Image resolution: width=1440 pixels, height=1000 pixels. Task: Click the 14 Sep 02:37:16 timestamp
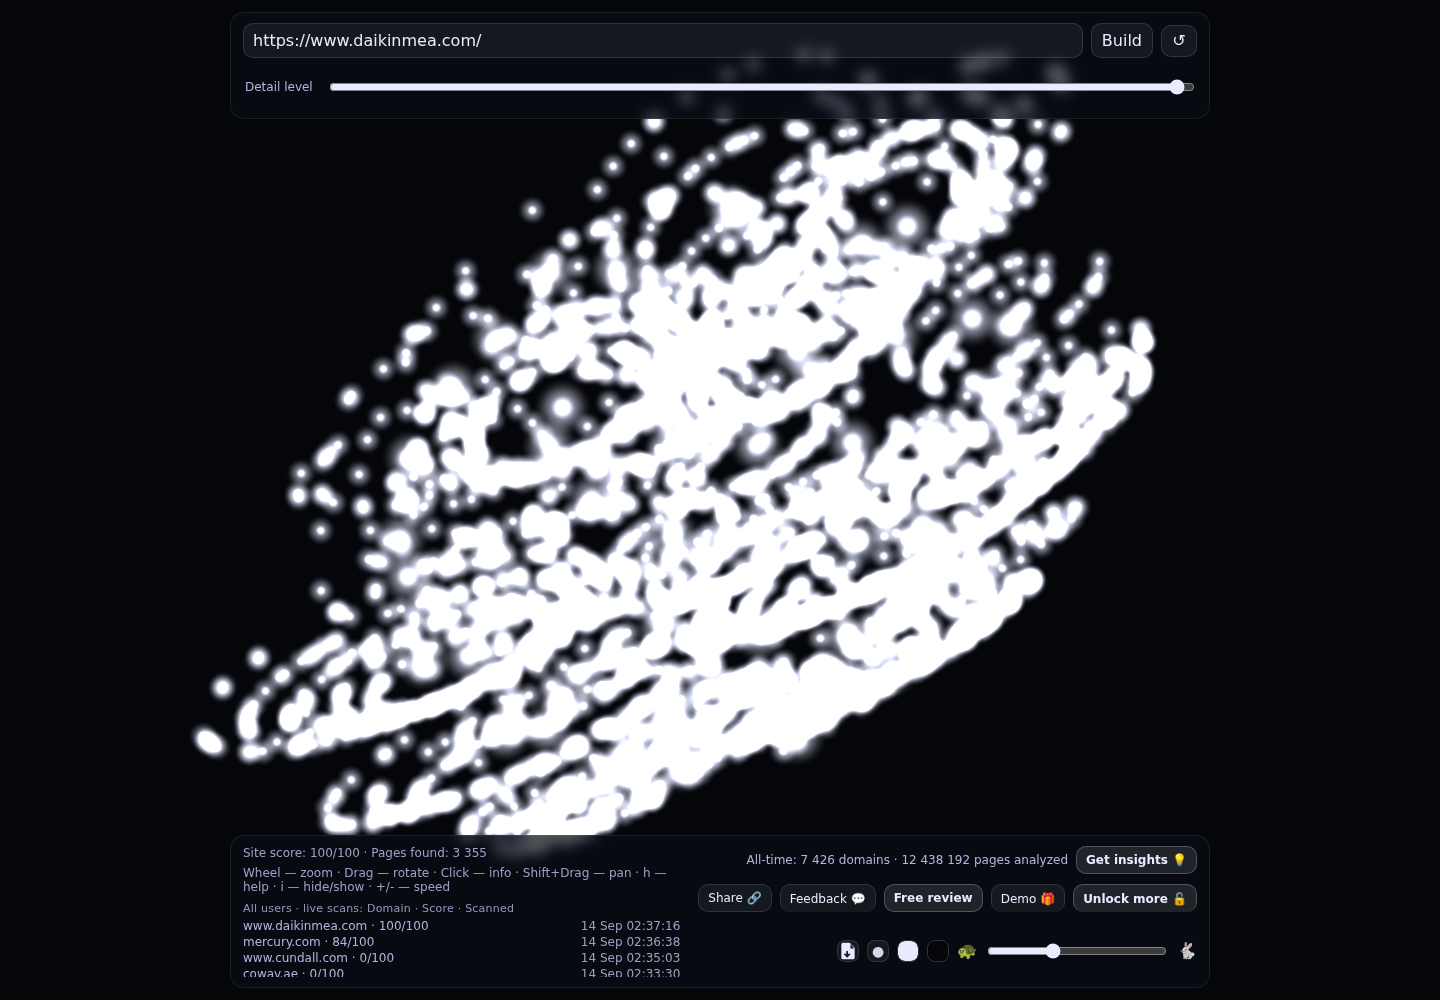pyautogui.click(x=630, y=926)
